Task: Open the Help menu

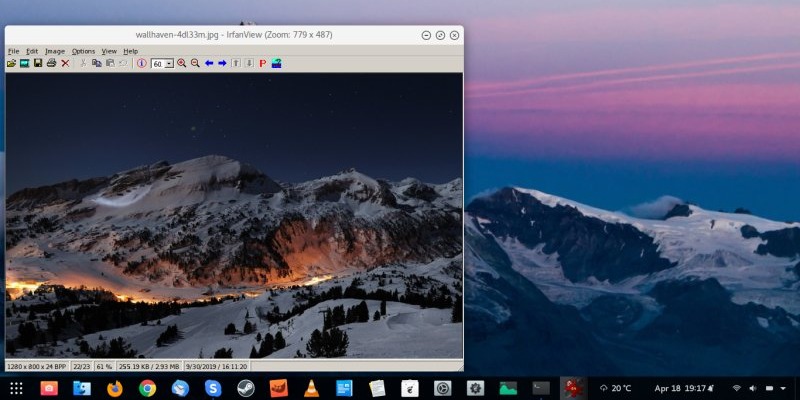Action: click(131, 51)
